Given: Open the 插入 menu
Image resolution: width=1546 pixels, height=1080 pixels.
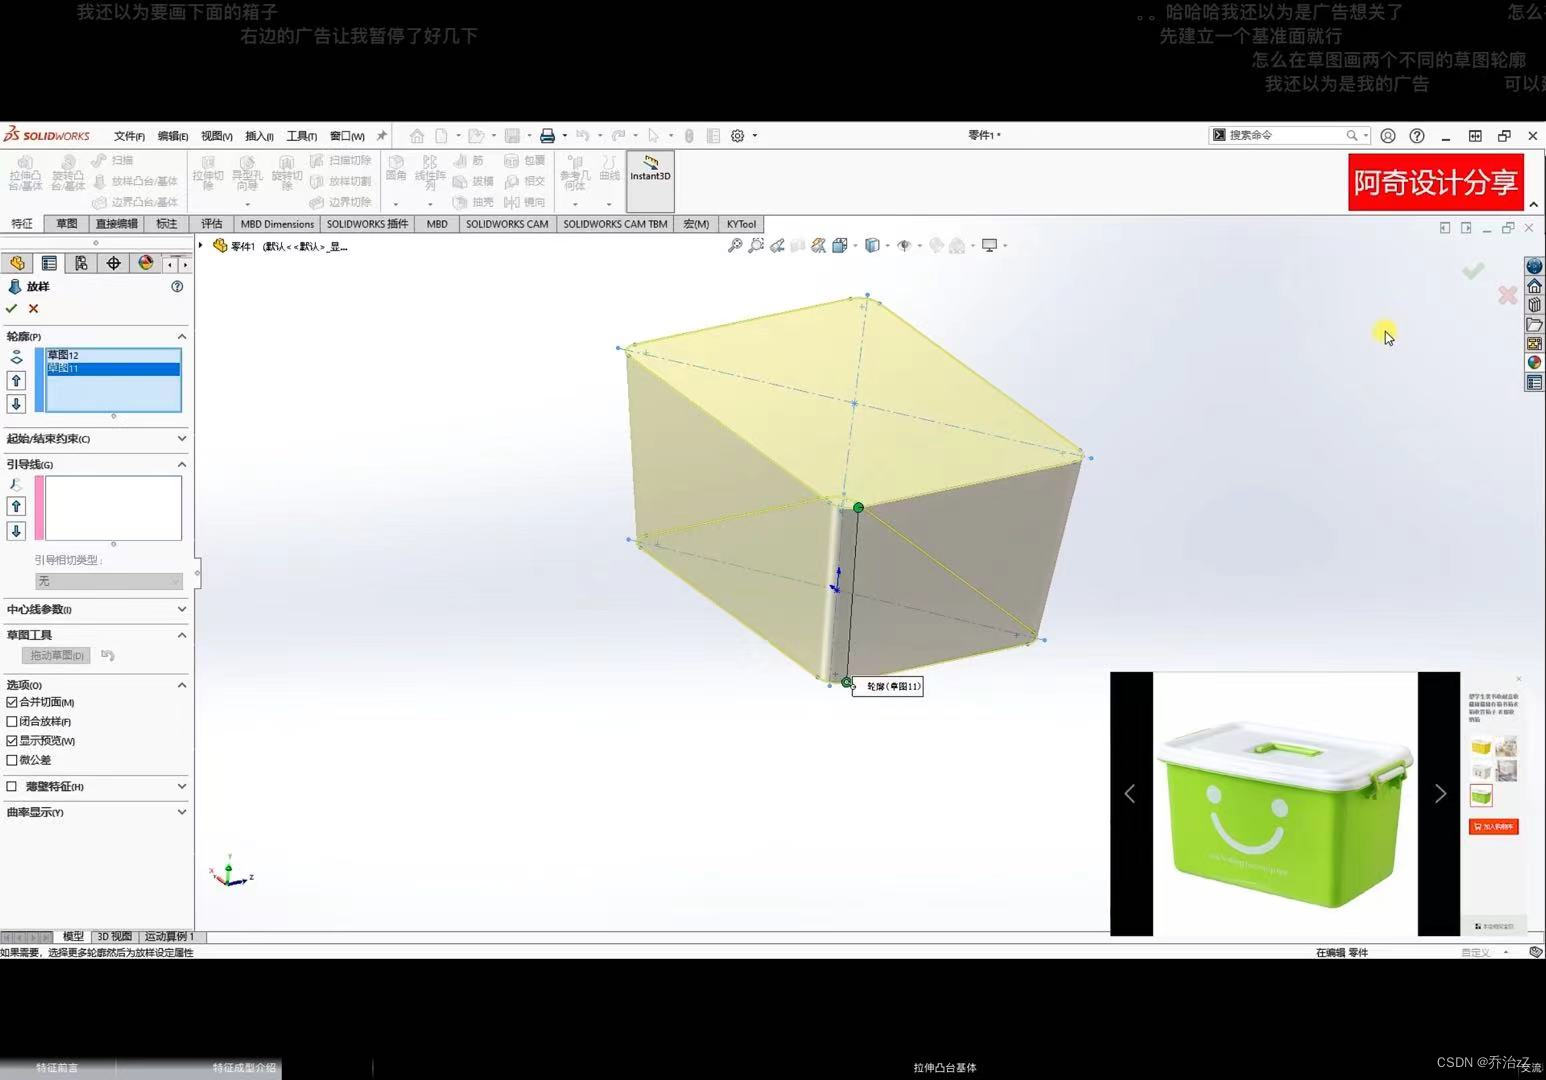Looking at the screenshot, I should (x=259, y=136).
